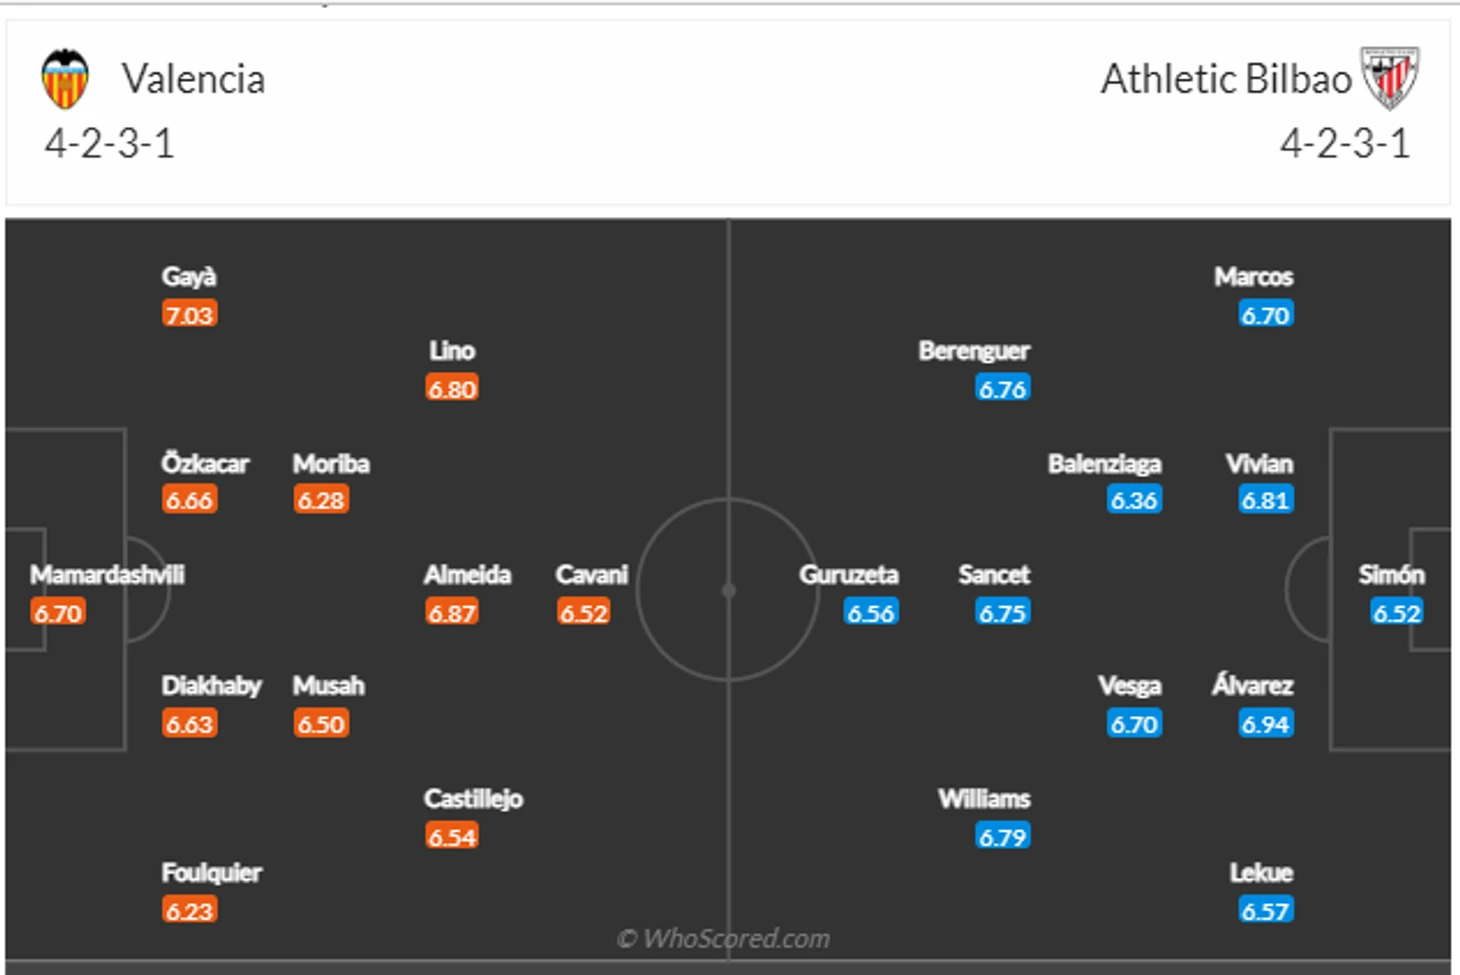Click Gayà's 7.03 rating badge

[189, 315]
